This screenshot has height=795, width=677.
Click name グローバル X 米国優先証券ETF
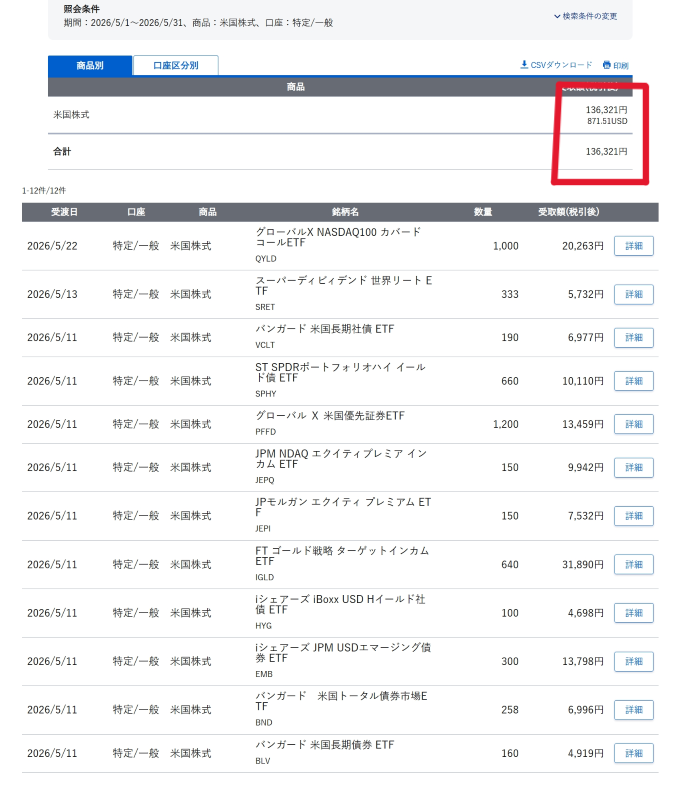pos(330,416)
